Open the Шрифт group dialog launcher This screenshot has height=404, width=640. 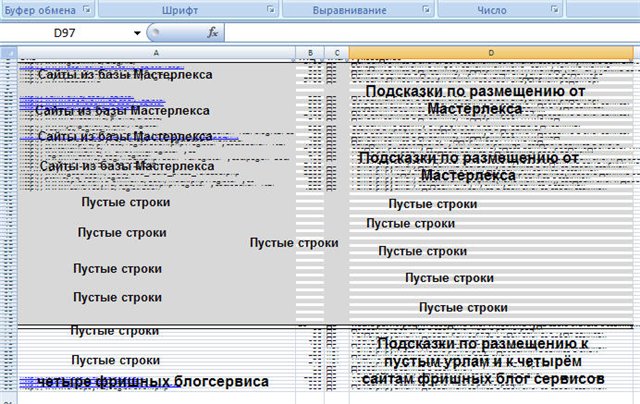[x=271, y=9]
